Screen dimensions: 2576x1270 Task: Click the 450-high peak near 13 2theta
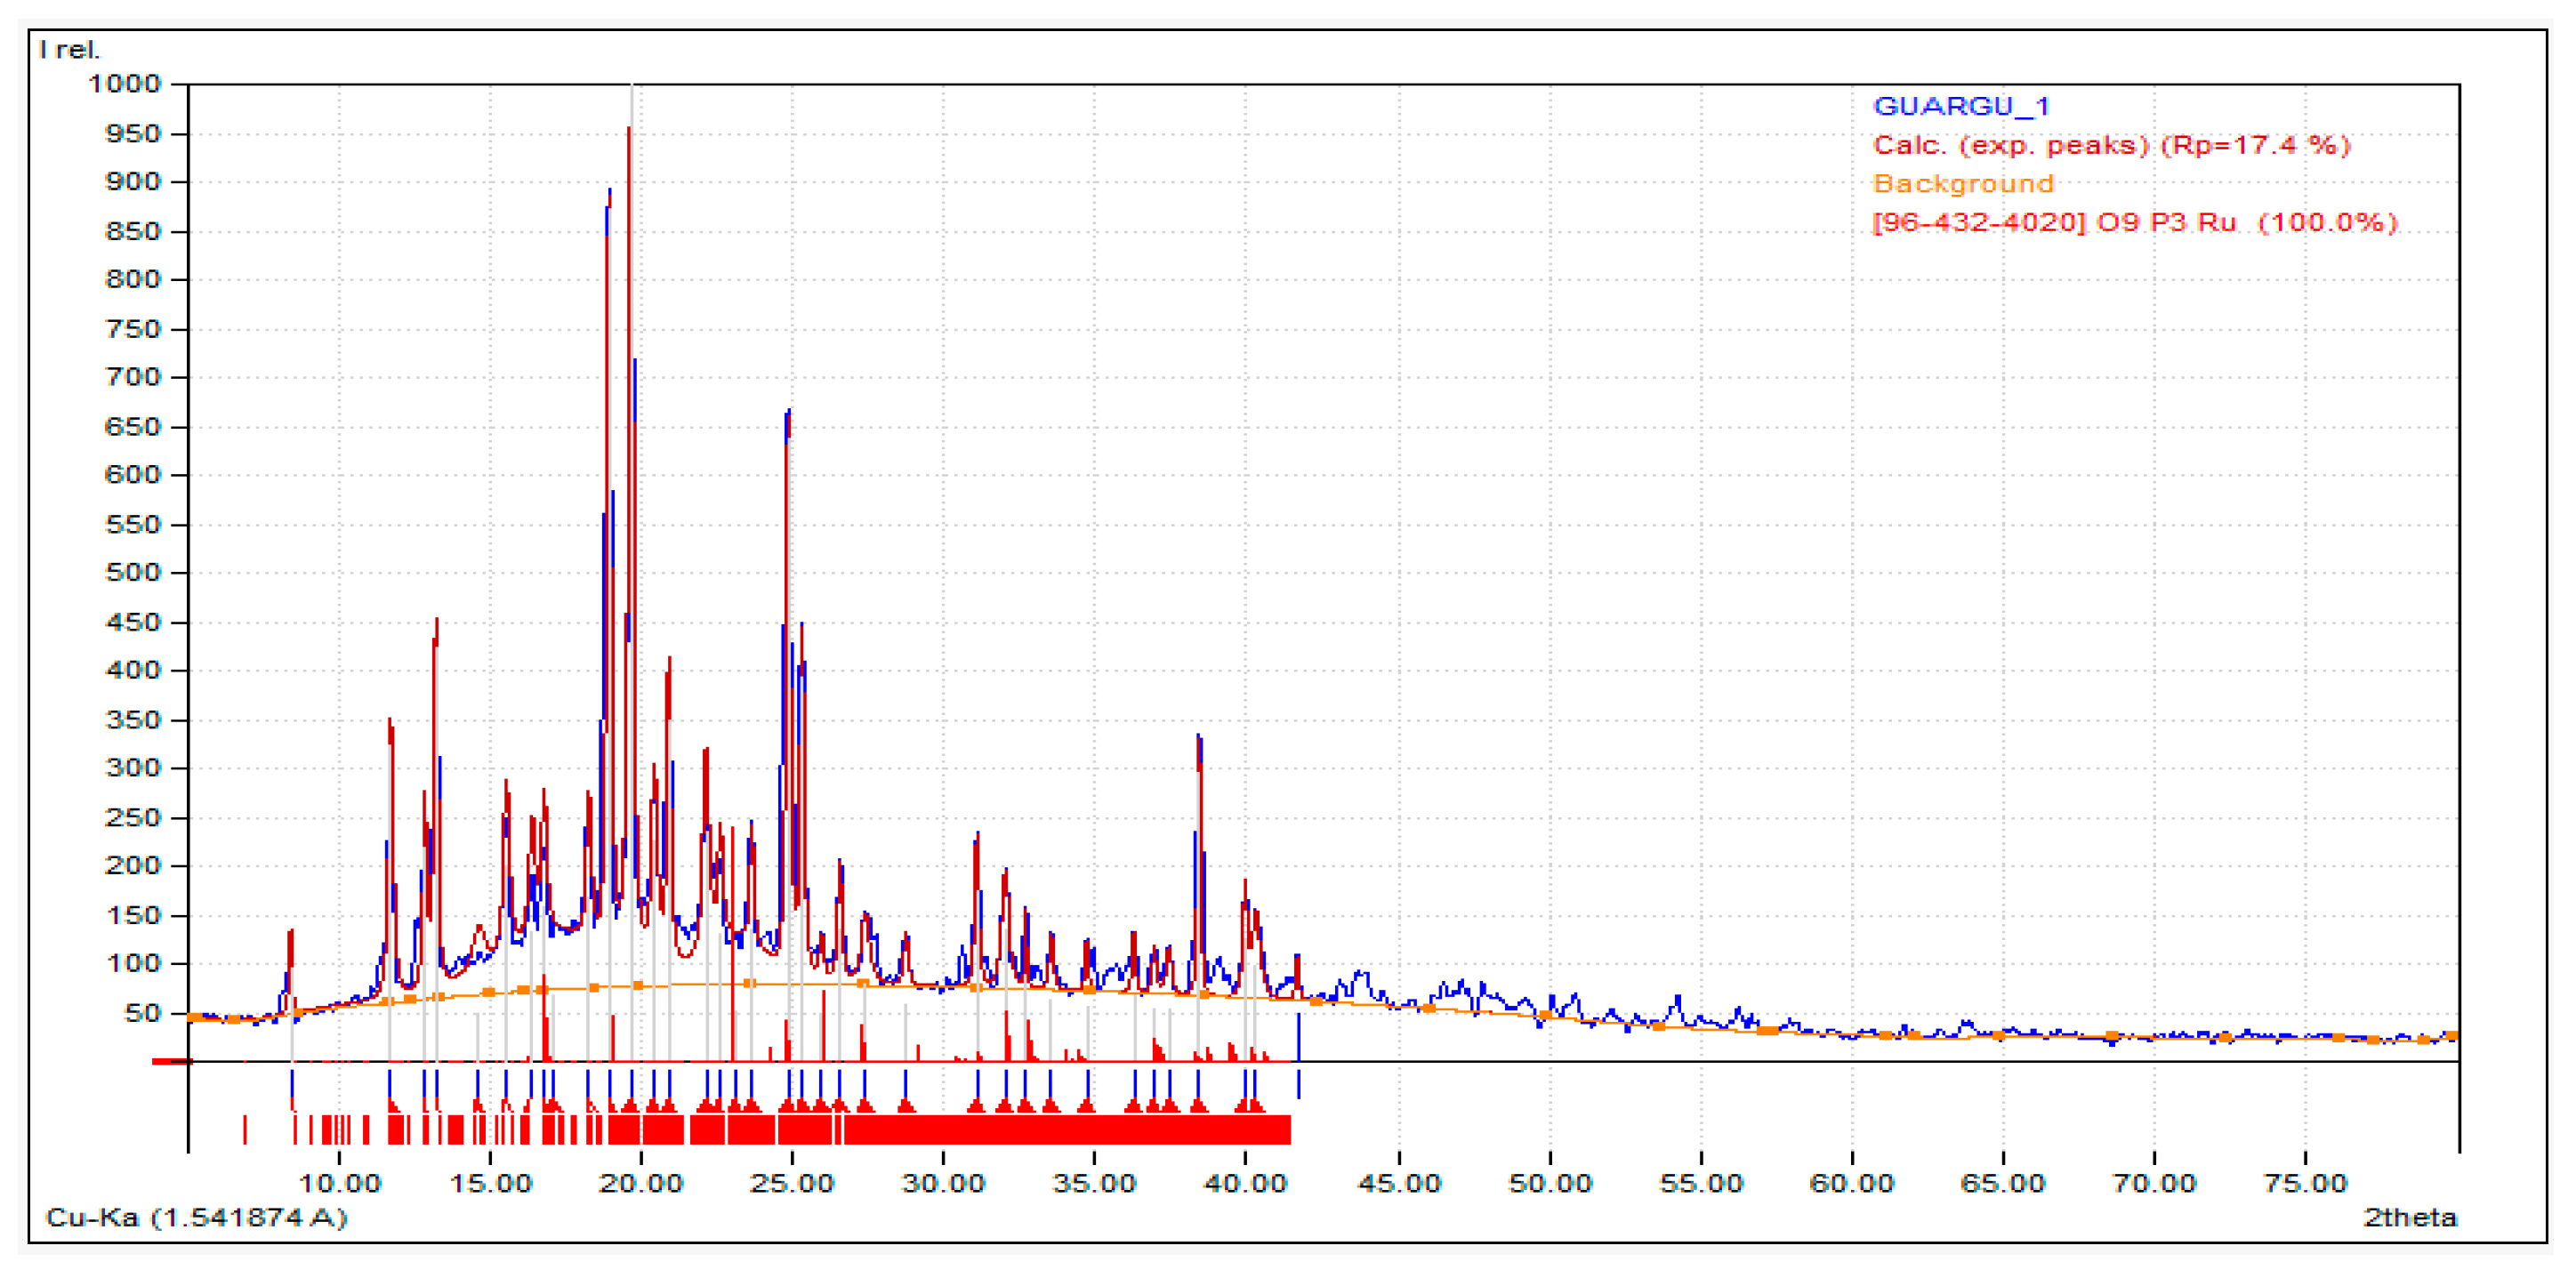point(436,622)
